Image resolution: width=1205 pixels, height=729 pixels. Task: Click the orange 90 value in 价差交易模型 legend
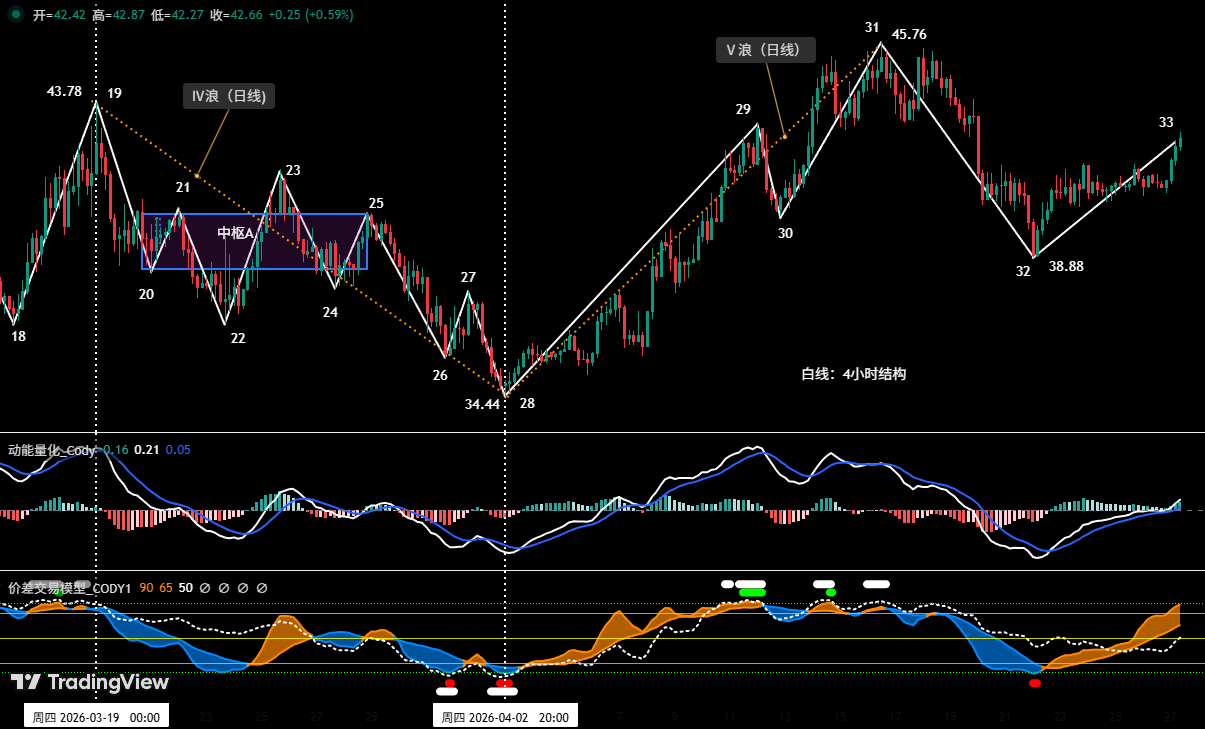click(146, 588)
